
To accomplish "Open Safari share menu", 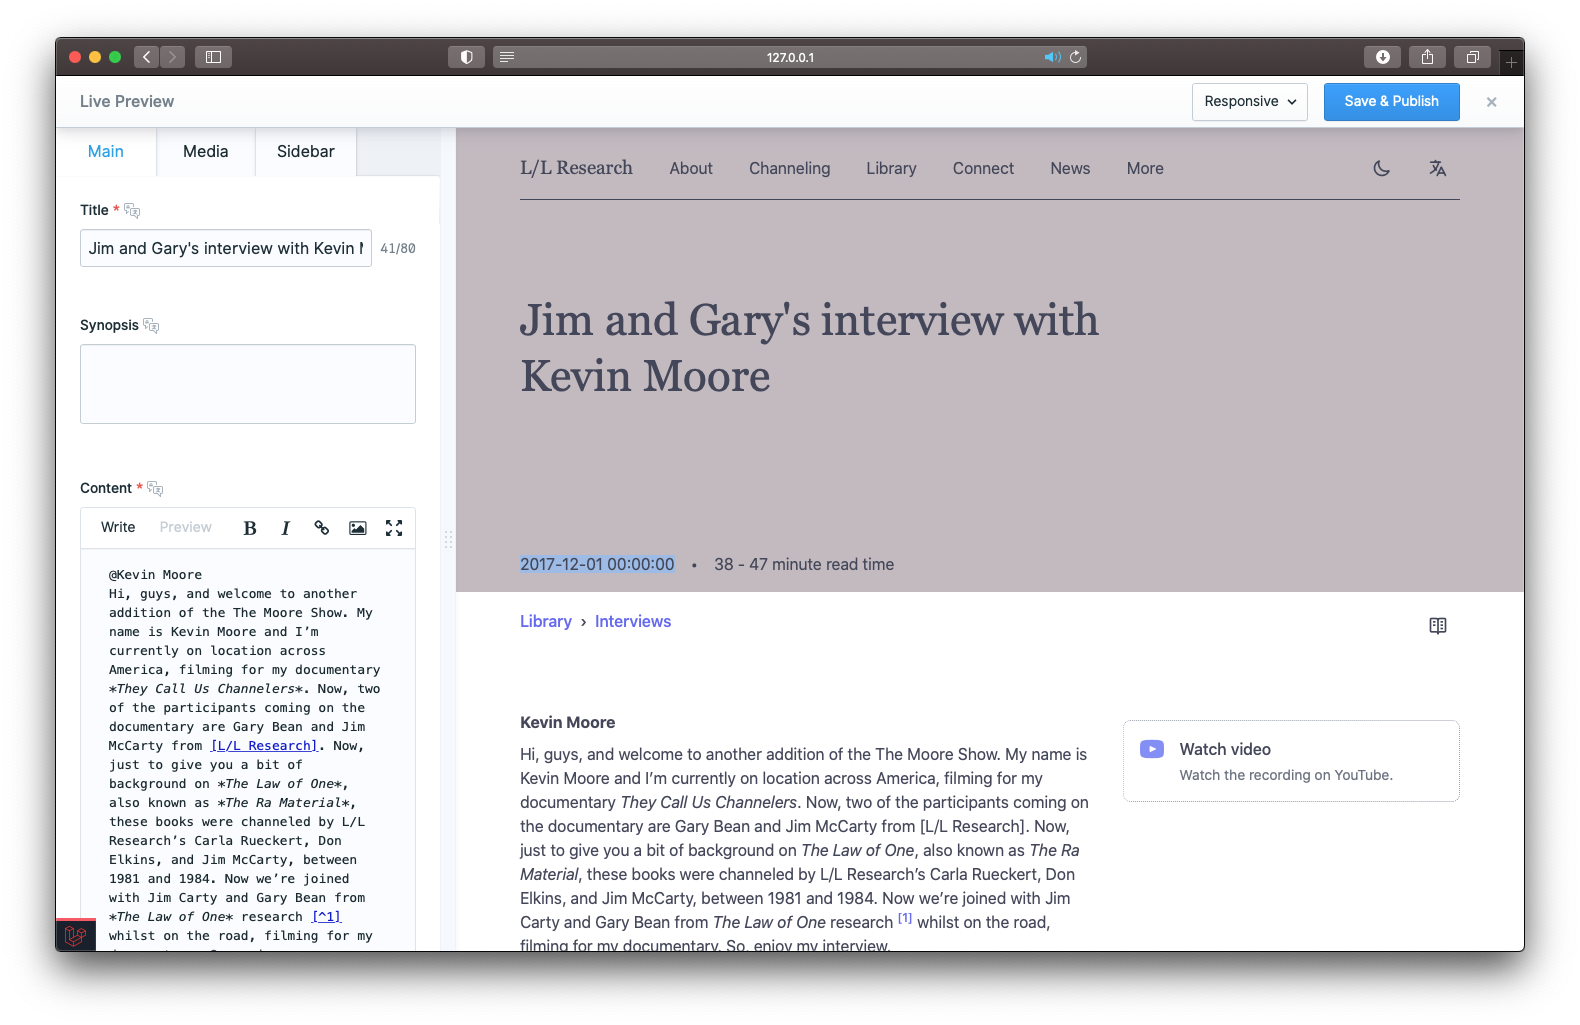I will click(1428, 57).
